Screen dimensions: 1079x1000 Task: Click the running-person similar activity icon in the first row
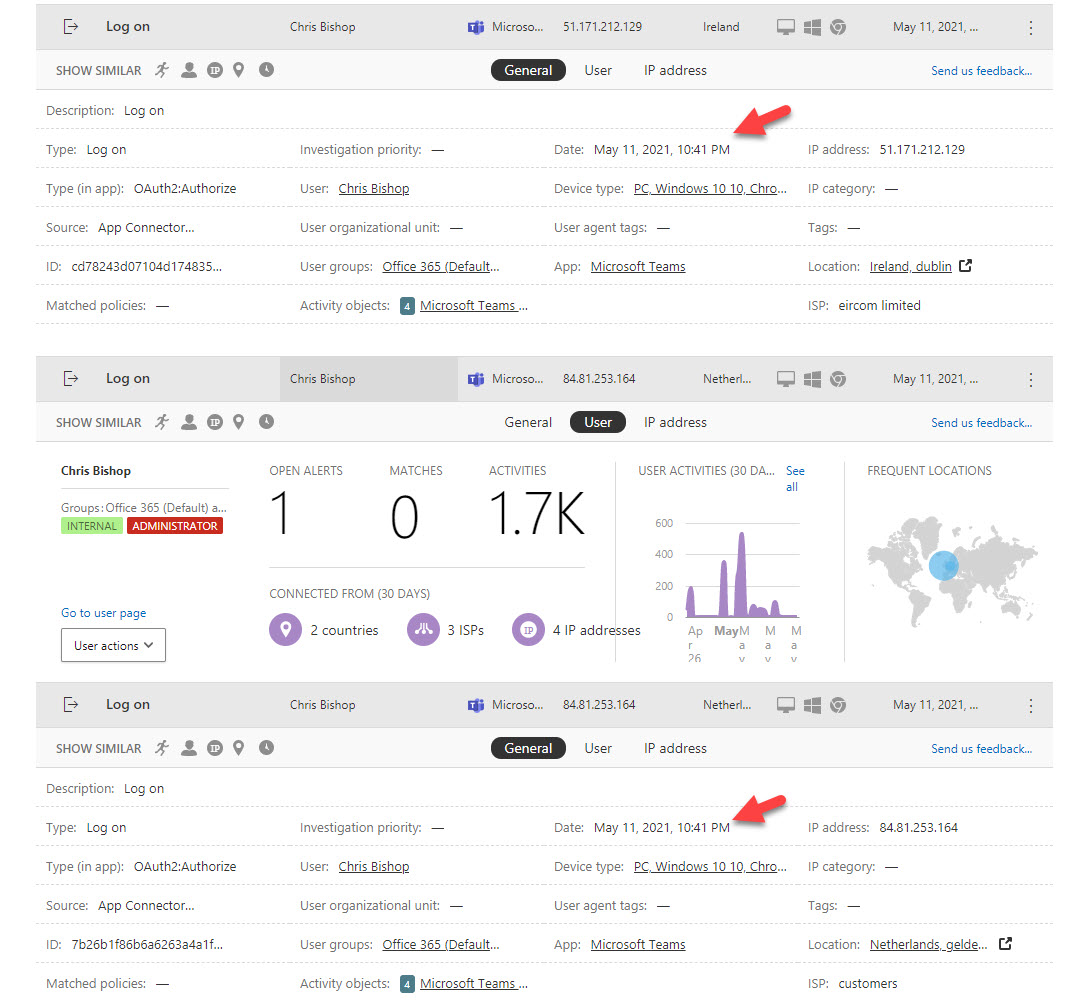click(162, 70)
